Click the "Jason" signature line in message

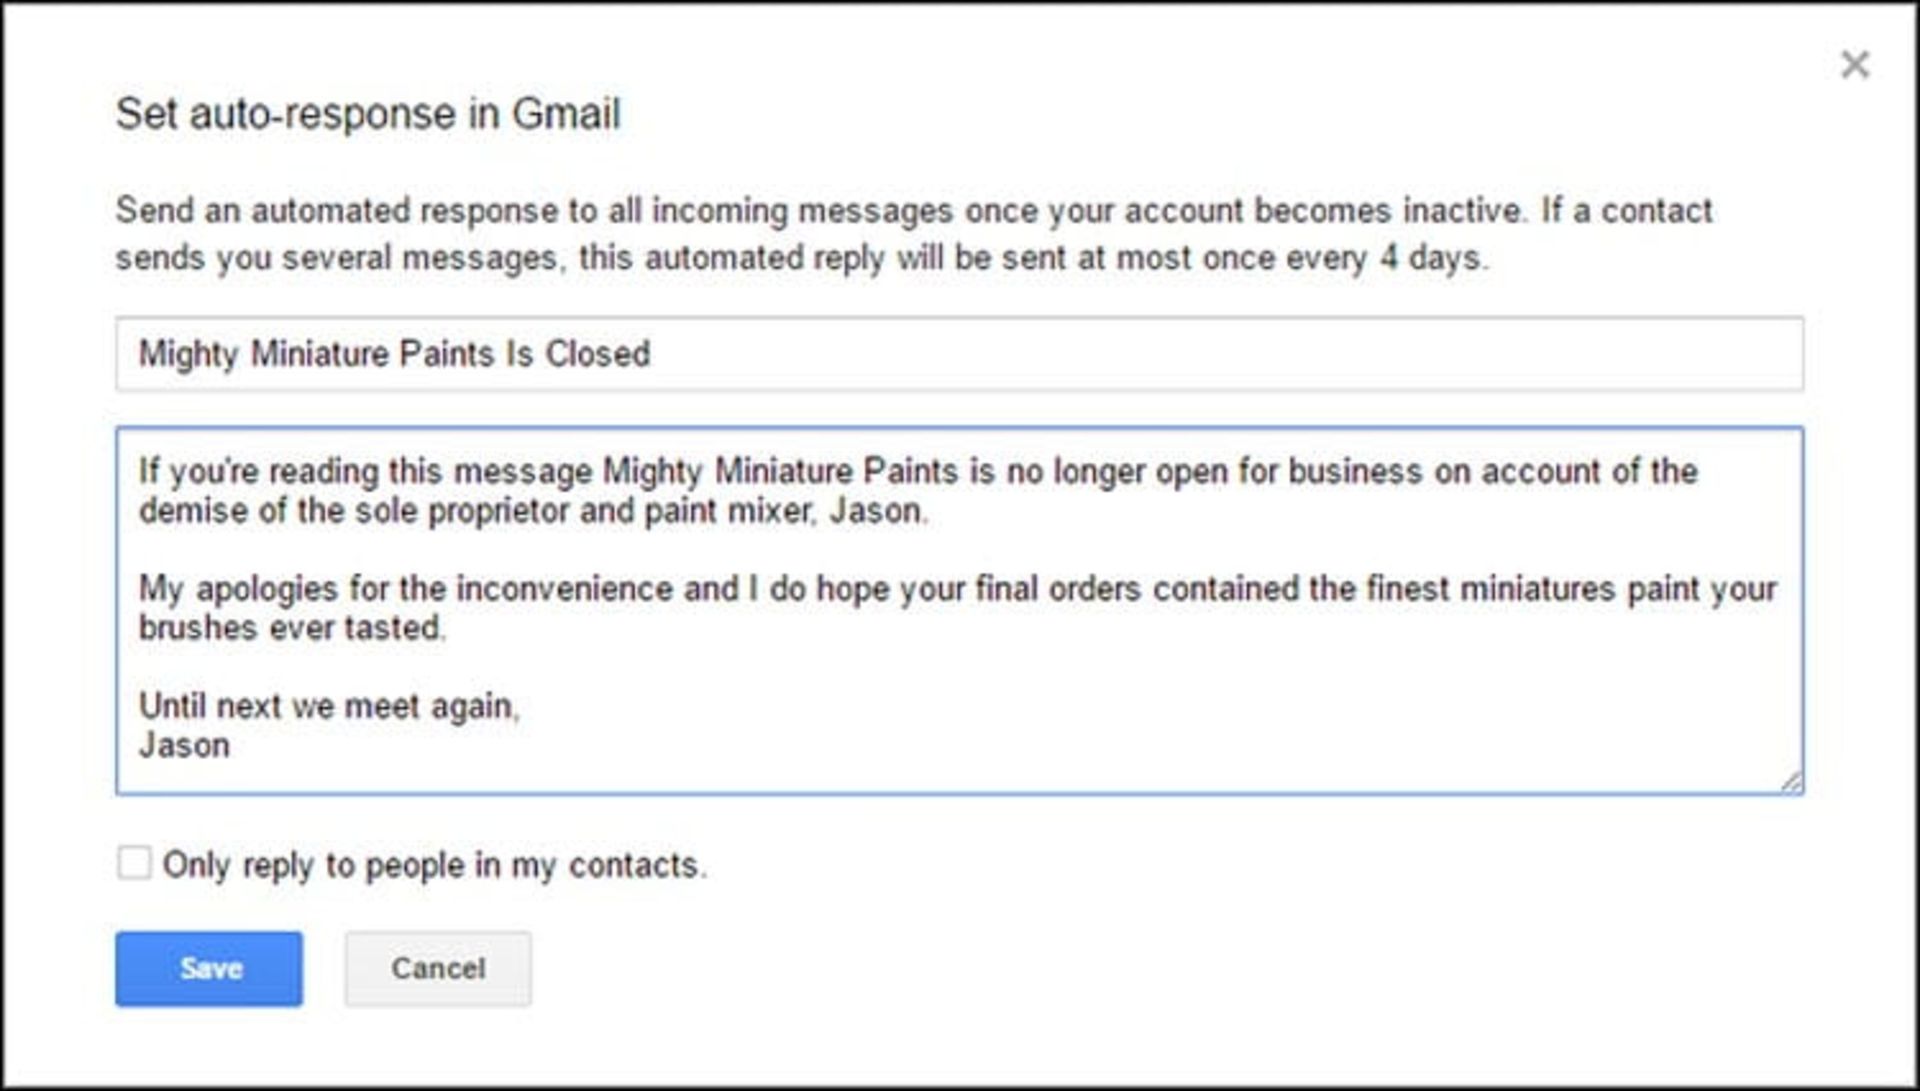[184, 746]
